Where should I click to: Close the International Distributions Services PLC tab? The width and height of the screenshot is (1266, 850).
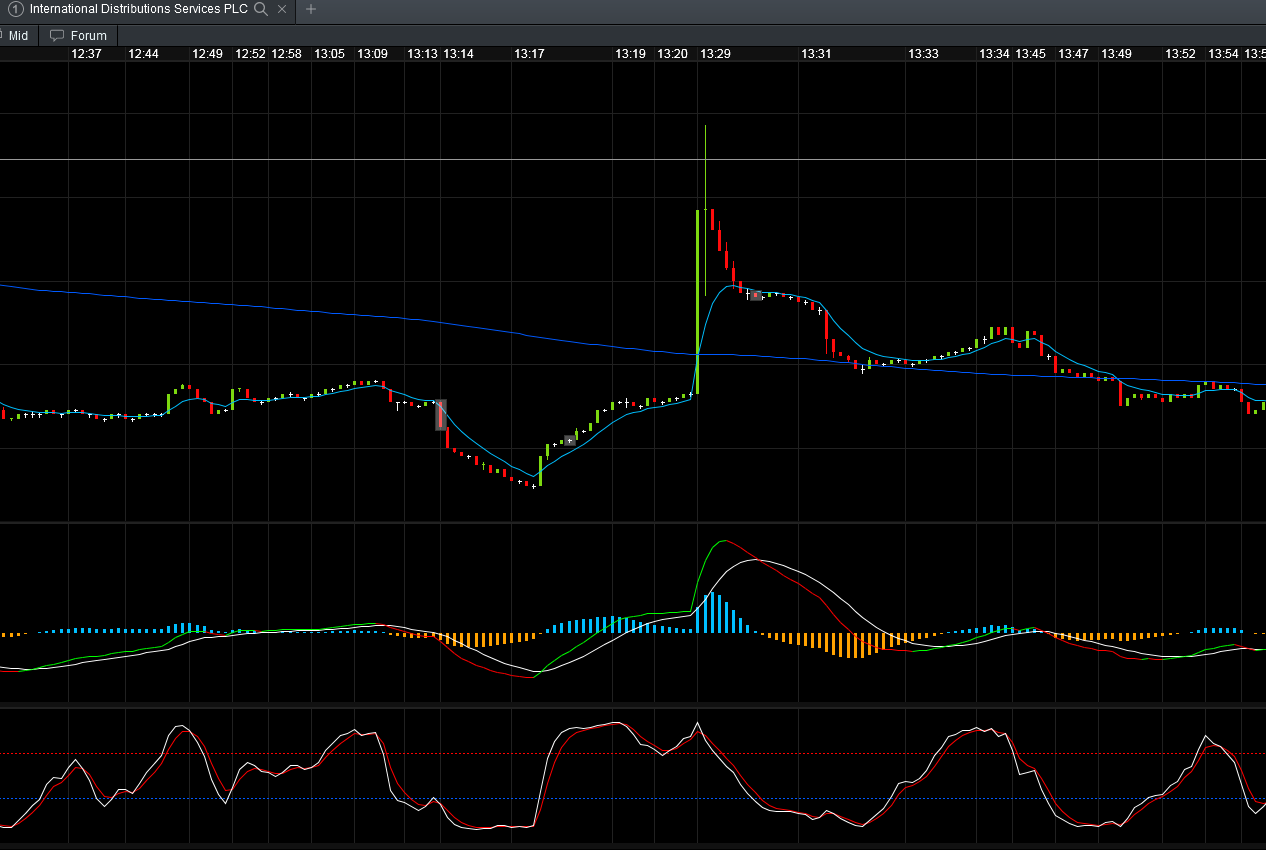tap(283, 9)
